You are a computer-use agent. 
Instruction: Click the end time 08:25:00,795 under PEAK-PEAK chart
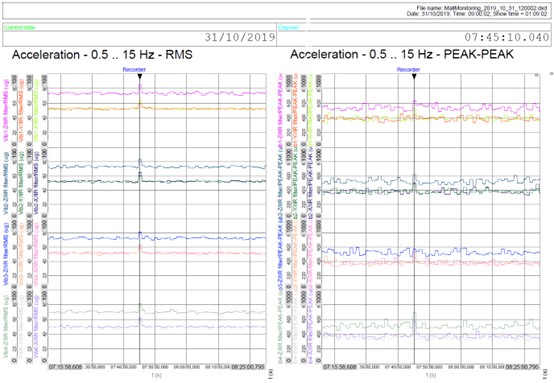point(523,367)
